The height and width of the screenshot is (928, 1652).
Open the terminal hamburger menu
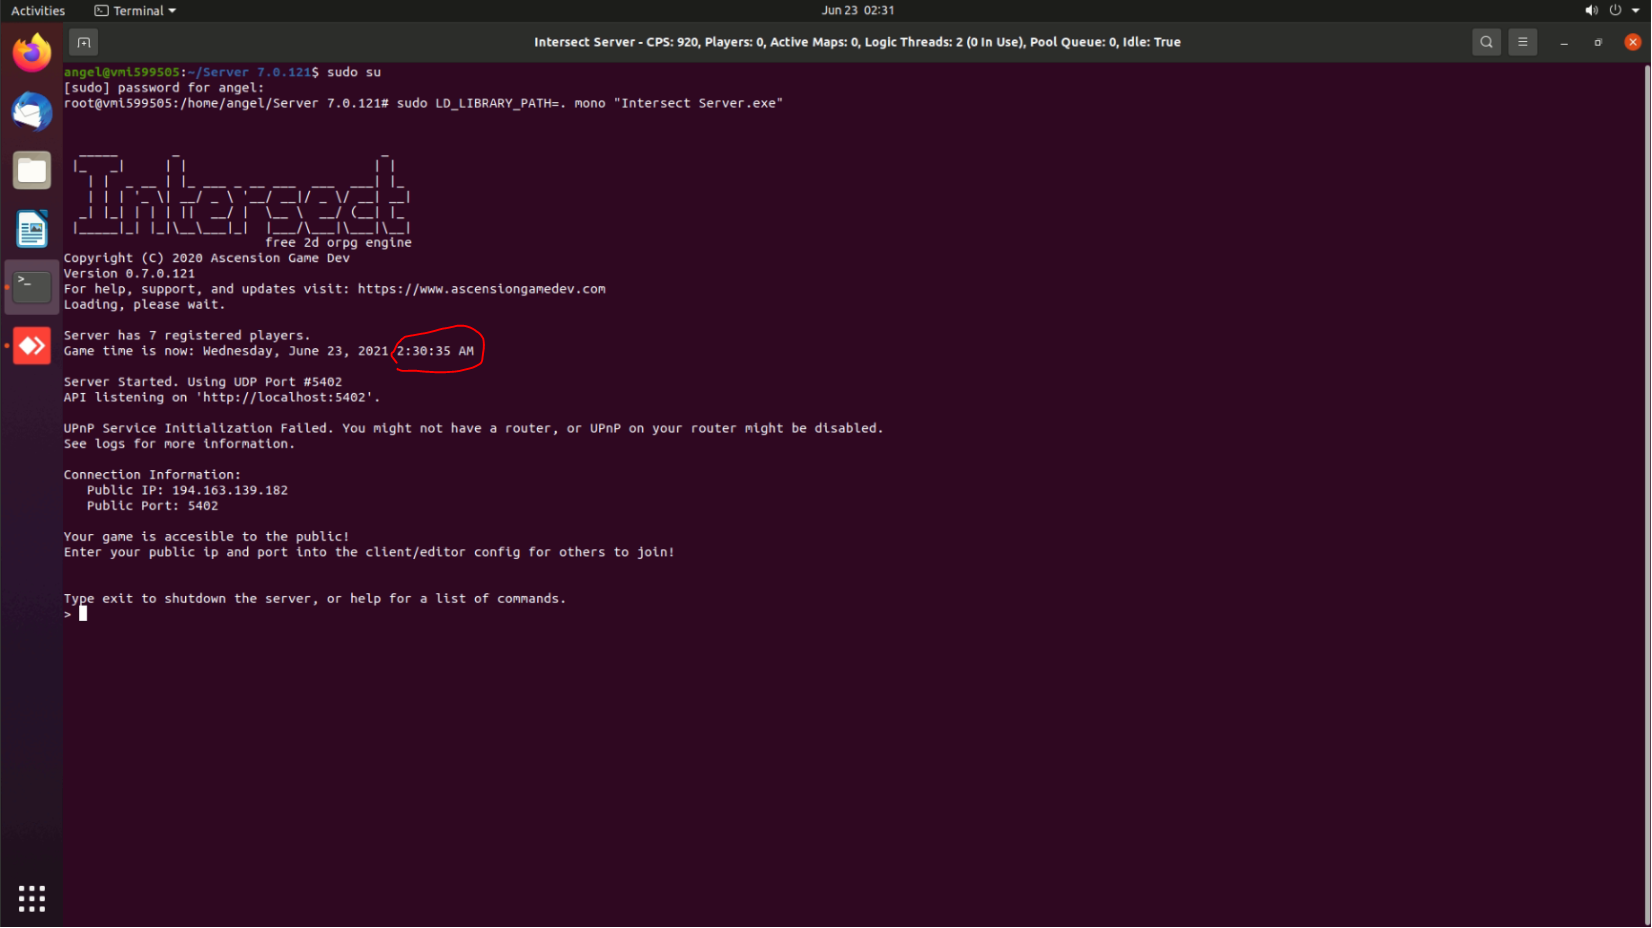[1522, 42]
